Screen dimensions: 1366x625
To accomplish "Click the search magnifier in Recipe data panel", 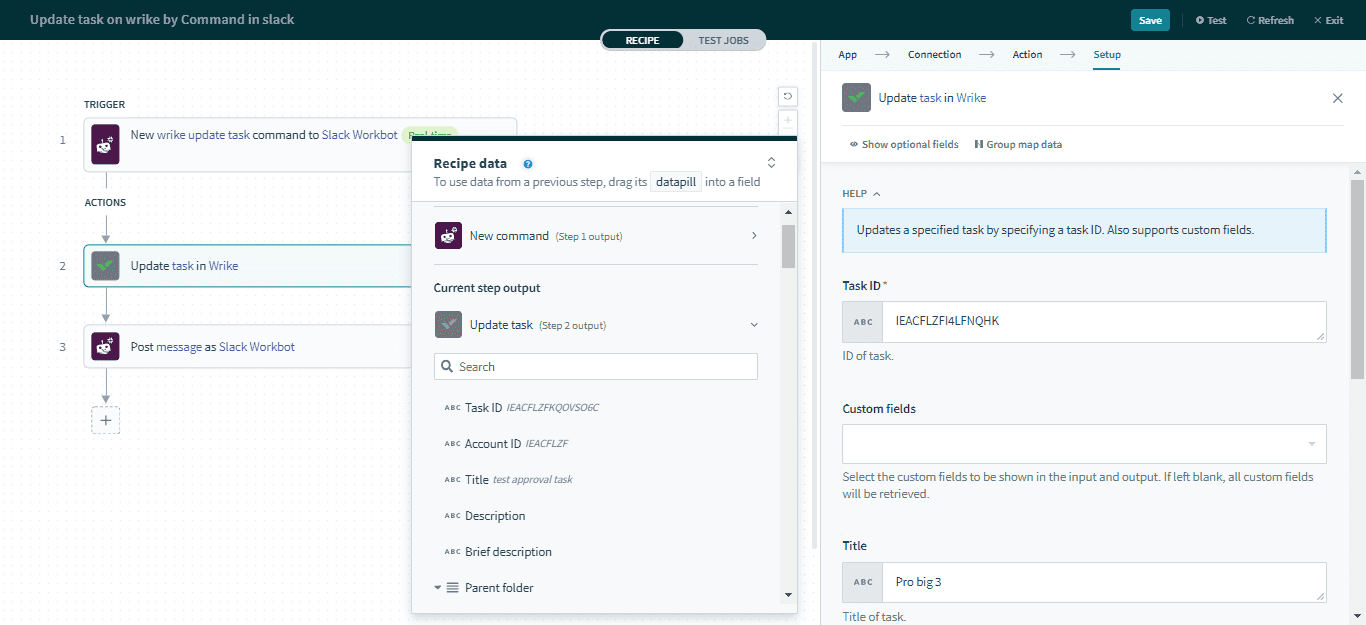I will (446, 366).
